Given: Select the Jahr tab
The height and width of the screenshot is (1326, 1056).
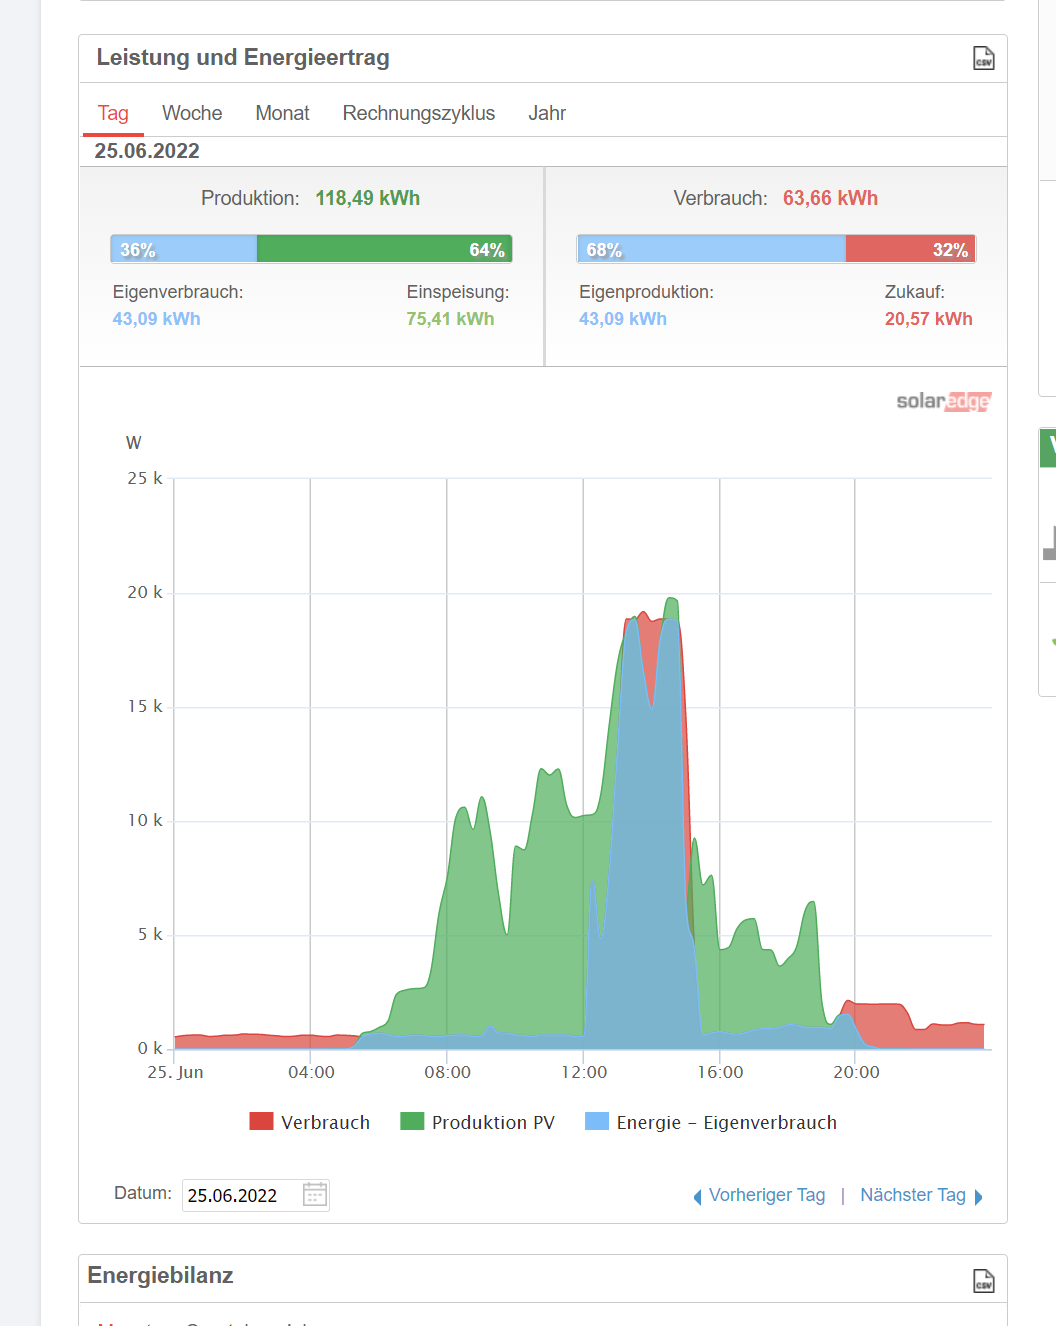Looking at the screenshot, I should [x=547, y=113].
